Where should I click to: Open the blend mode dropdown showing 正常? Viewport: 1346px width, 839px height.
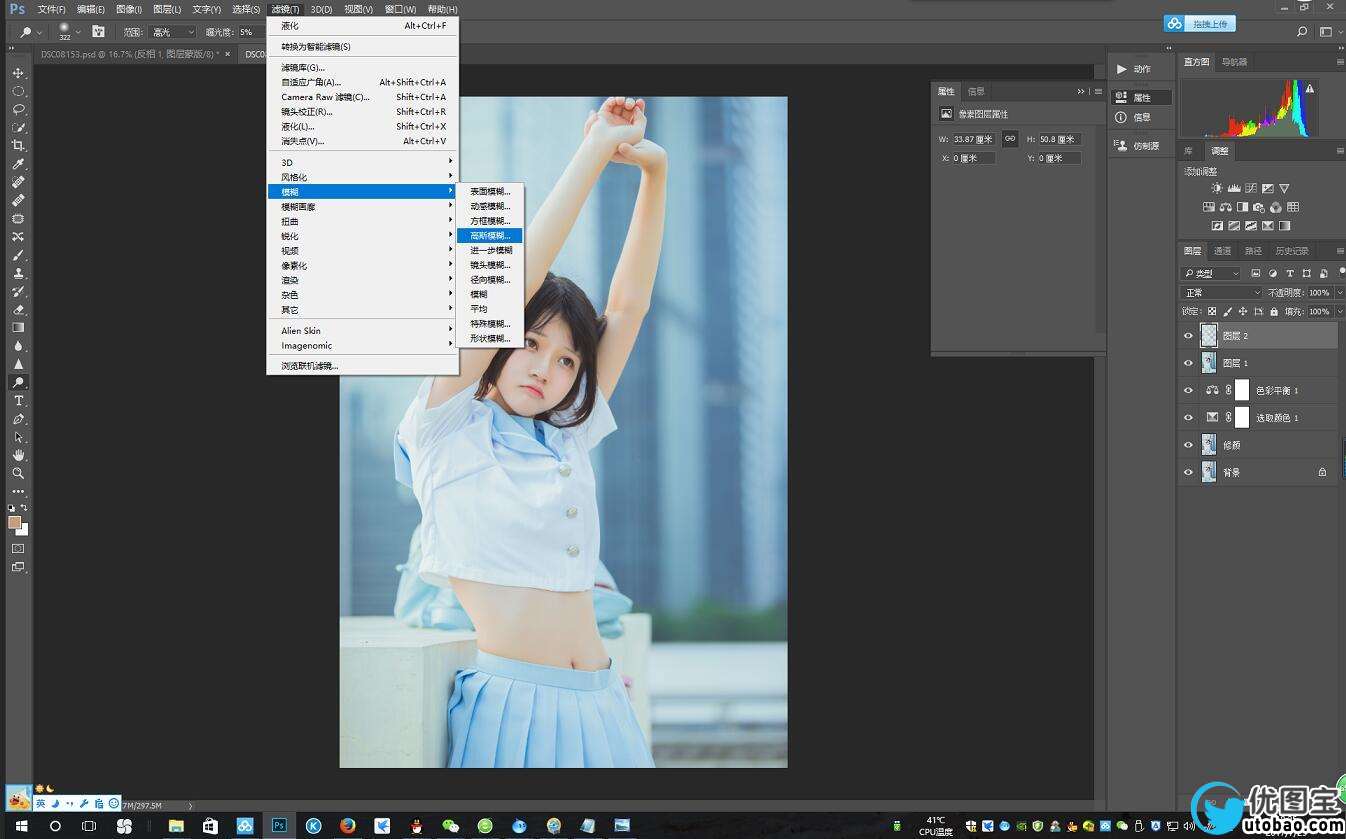pyautogui.click(x=1222, y=292)
